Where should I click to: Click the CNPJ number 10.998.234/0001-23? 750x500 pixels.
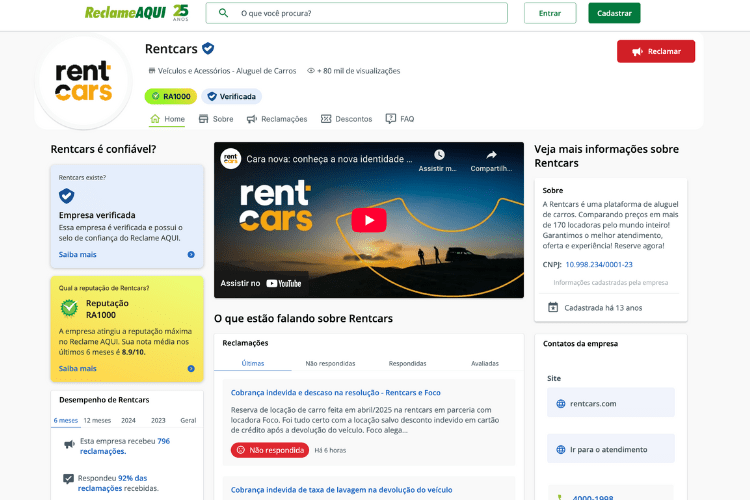coord(599,264)
